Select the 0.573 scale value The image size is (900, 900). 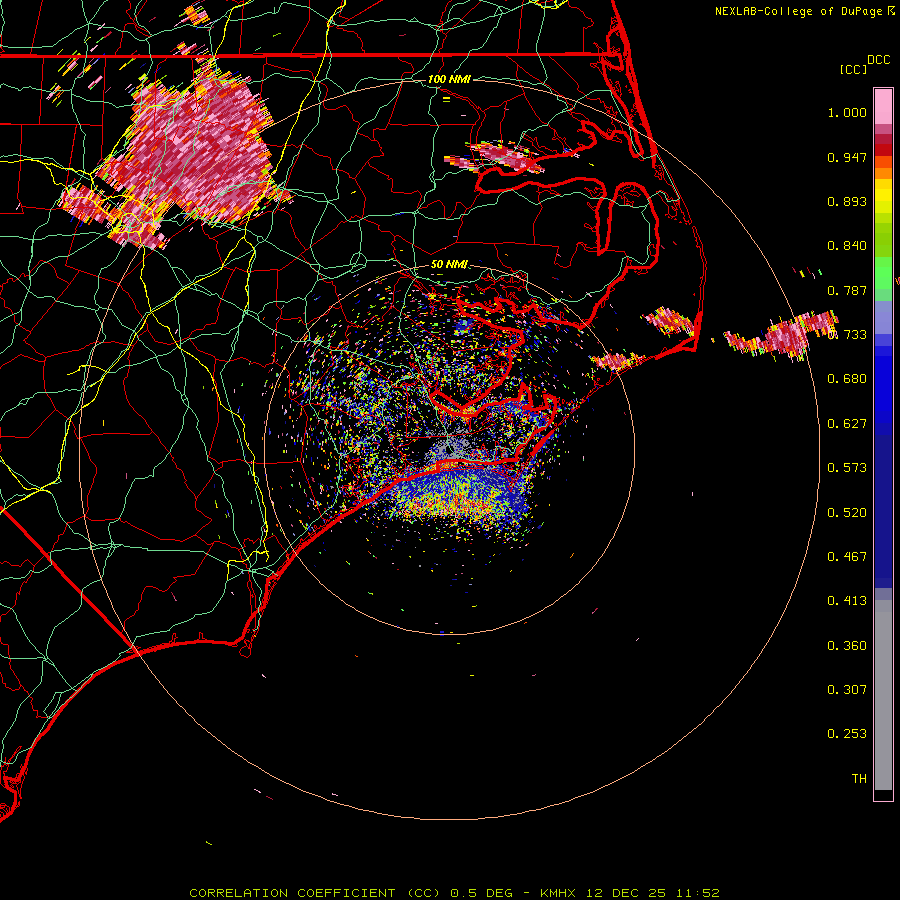pyautogui.click(x=847, y=468)
